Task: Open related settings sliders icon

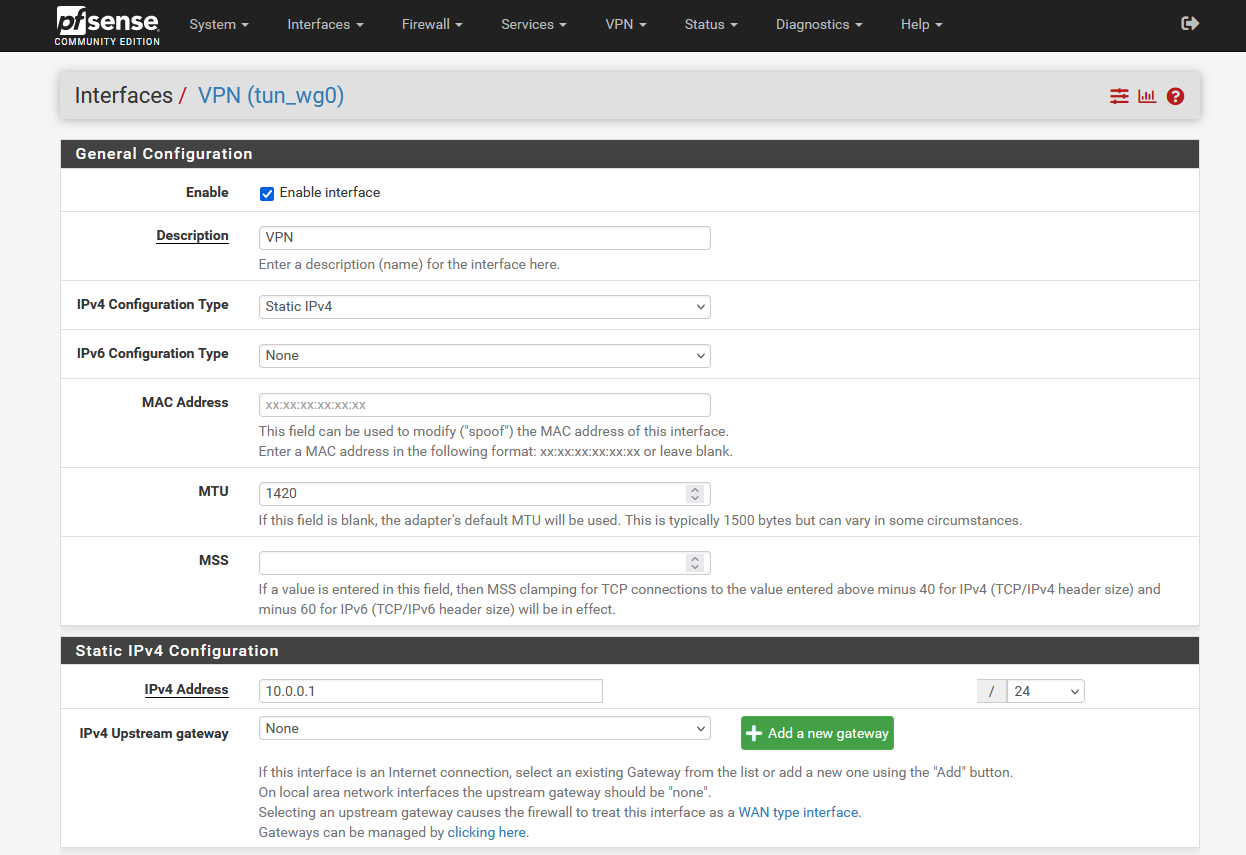Action: pos(1119,96)
